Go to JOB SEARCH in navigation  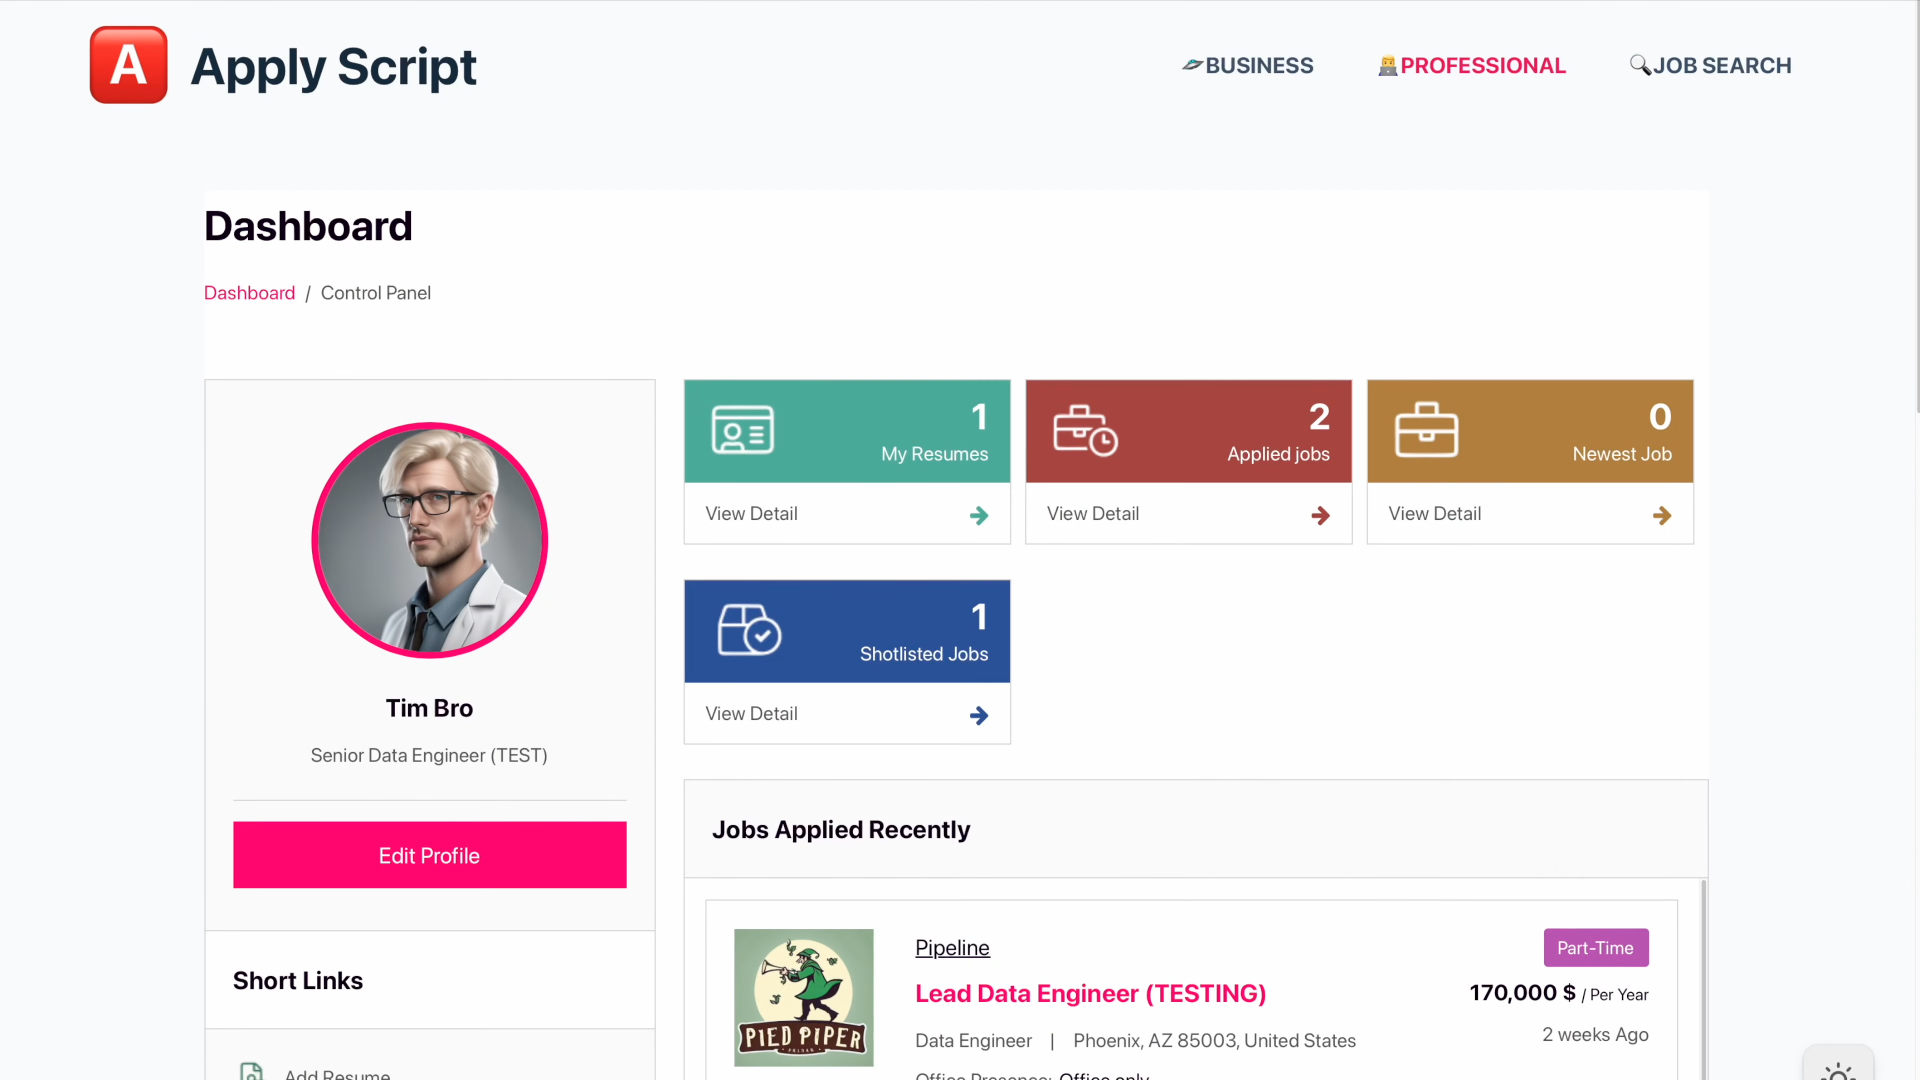coord(1711,66)
